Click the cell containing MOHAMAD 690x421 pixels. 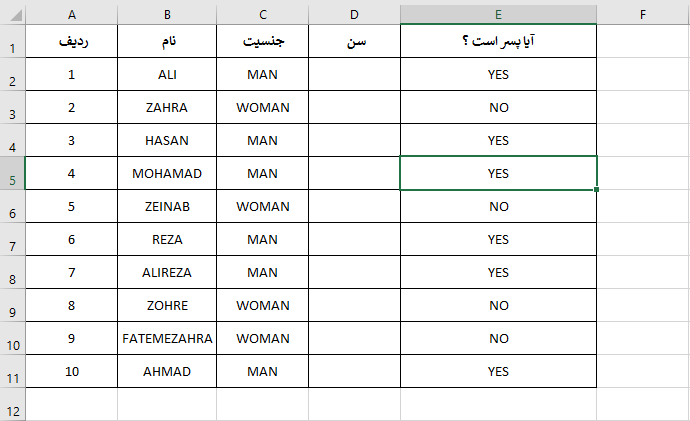[167, 173]
